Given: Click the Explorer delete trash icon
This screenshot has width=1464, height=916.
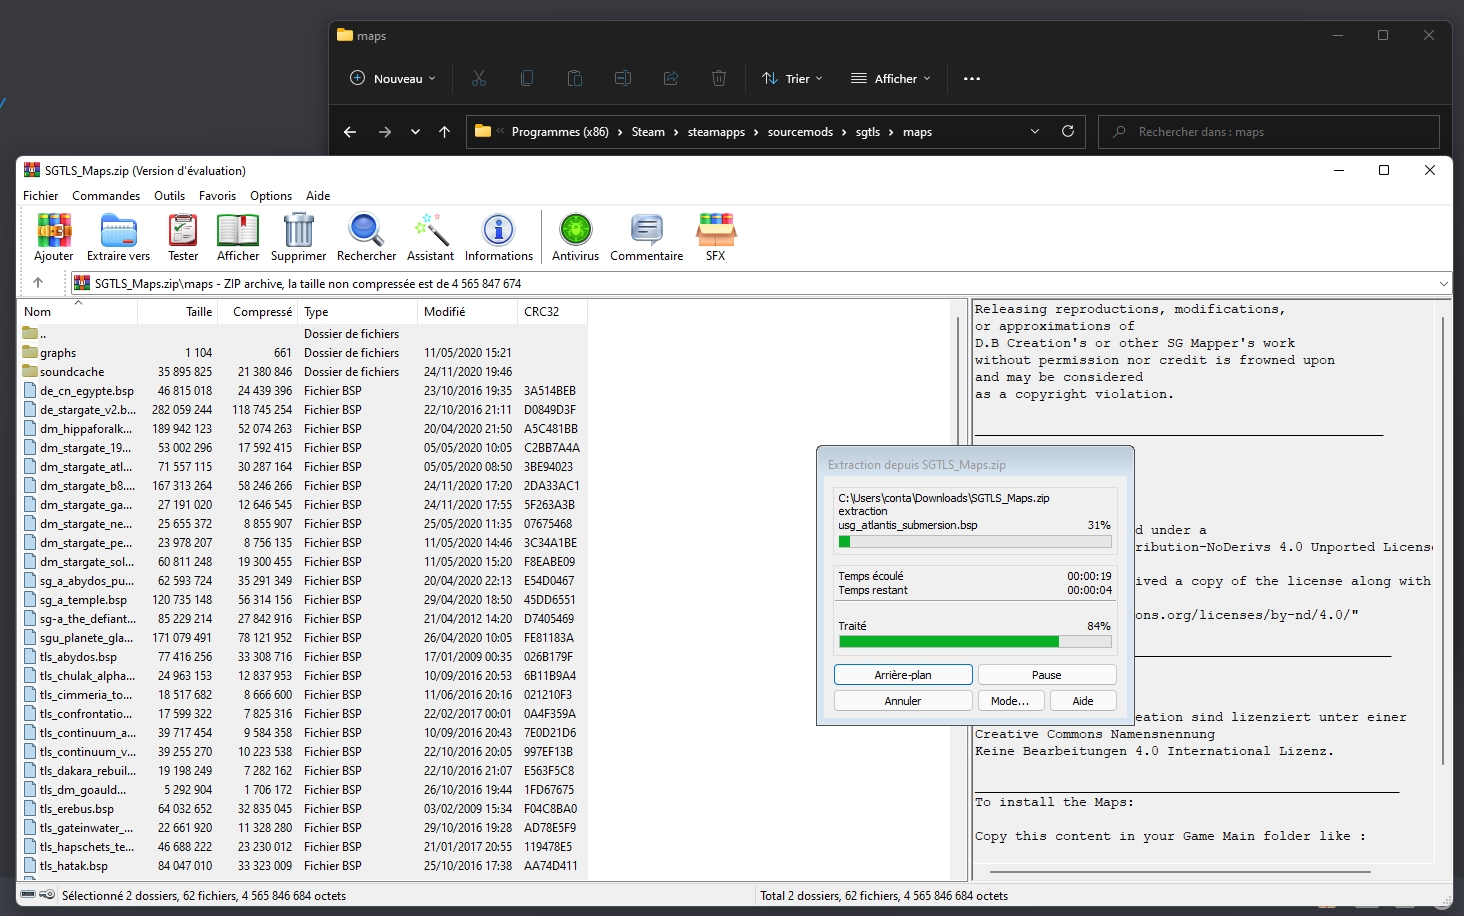Looking at the screenshot, I should pyautogui.click(x=719, y=78).
